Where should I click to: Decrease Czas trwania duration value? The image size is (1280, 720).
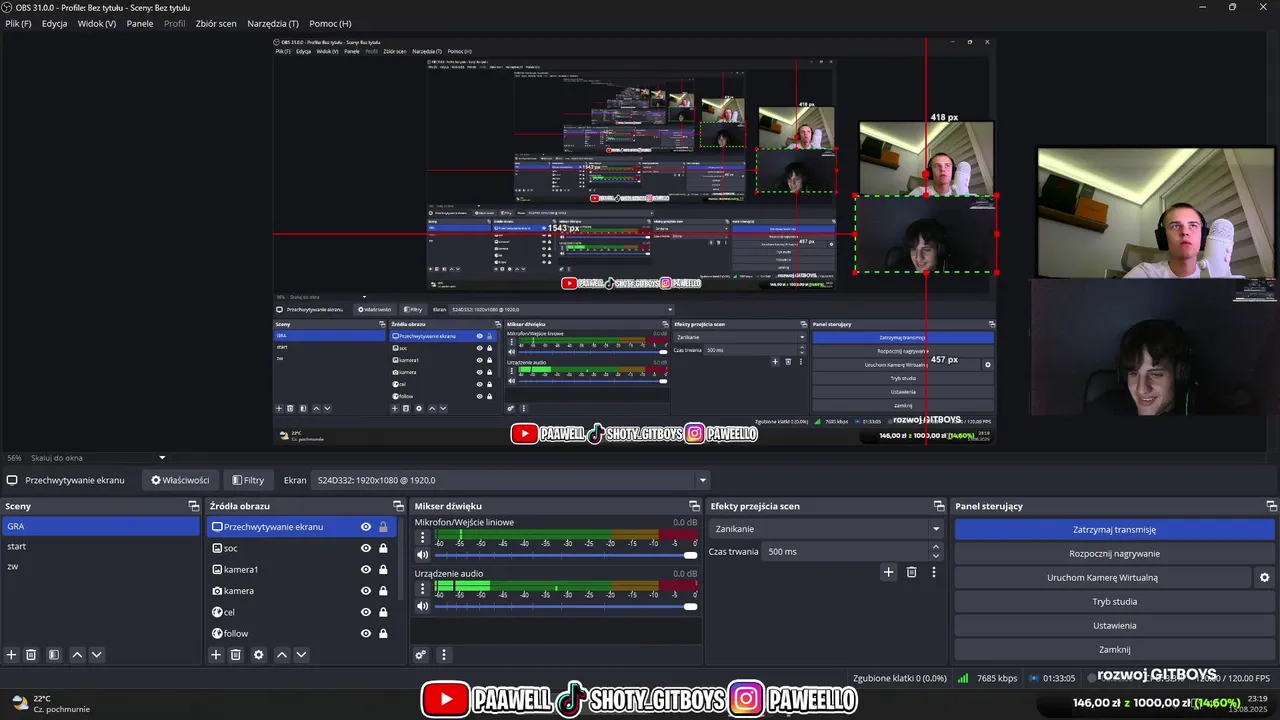click(936, 555)
